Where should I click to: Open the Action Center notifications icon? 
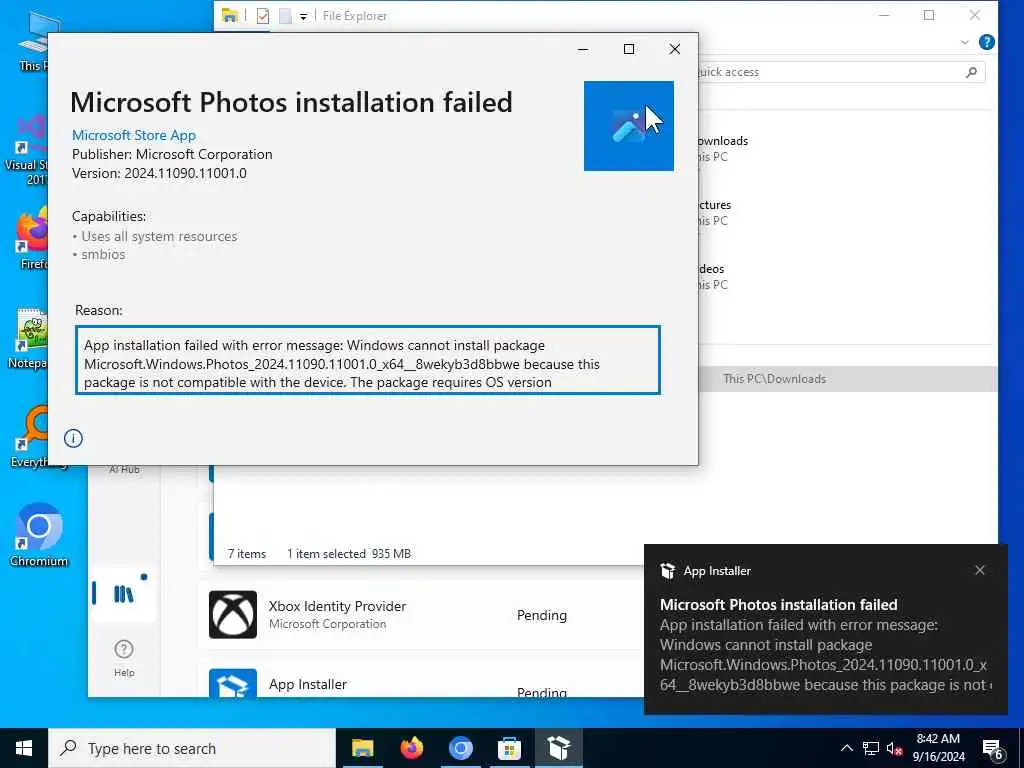(x=993, y=749)
